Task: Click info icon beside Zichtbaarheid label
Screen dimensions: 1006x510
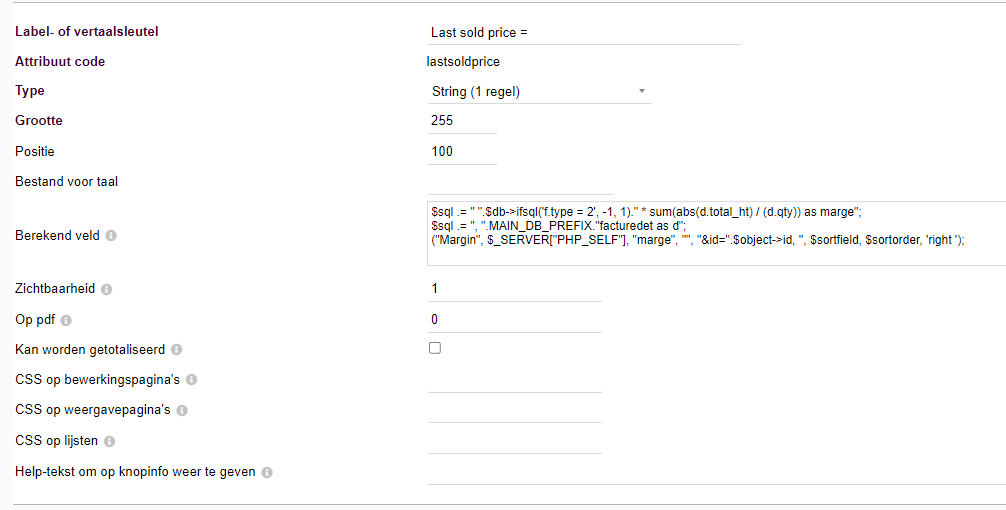Action: [107, 289]
